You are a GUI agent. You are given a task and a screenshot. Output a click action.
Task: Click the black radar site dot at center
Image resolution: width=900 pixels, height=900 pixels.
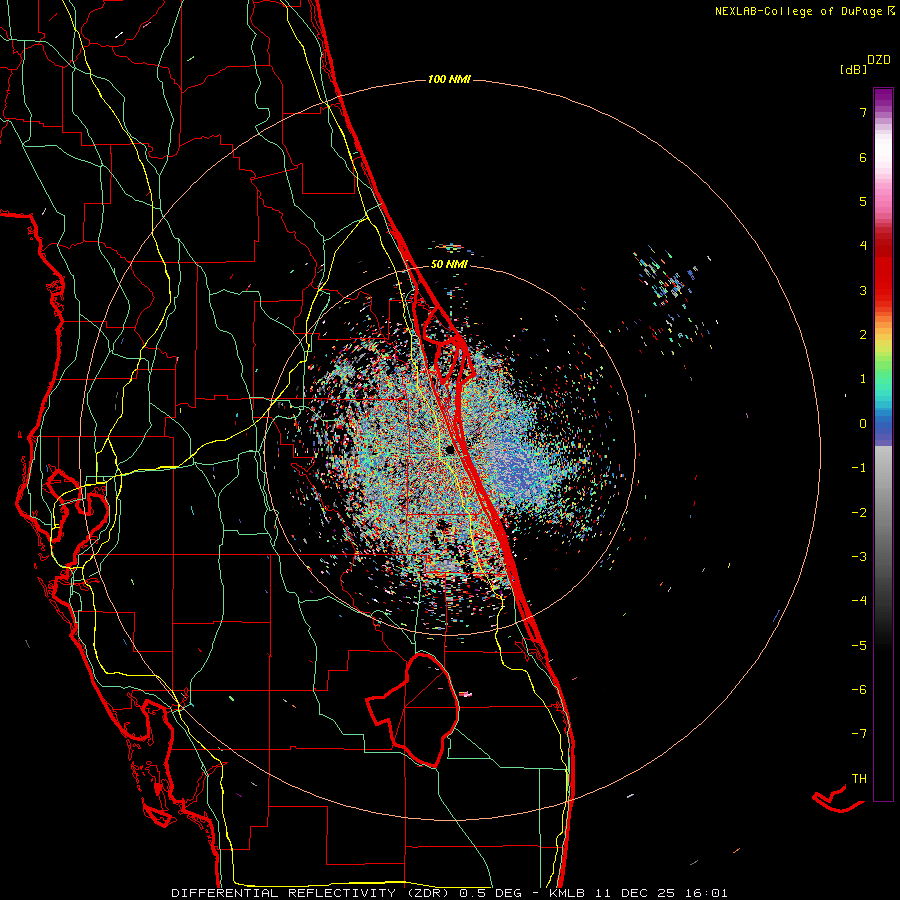[x=450, y=450]
